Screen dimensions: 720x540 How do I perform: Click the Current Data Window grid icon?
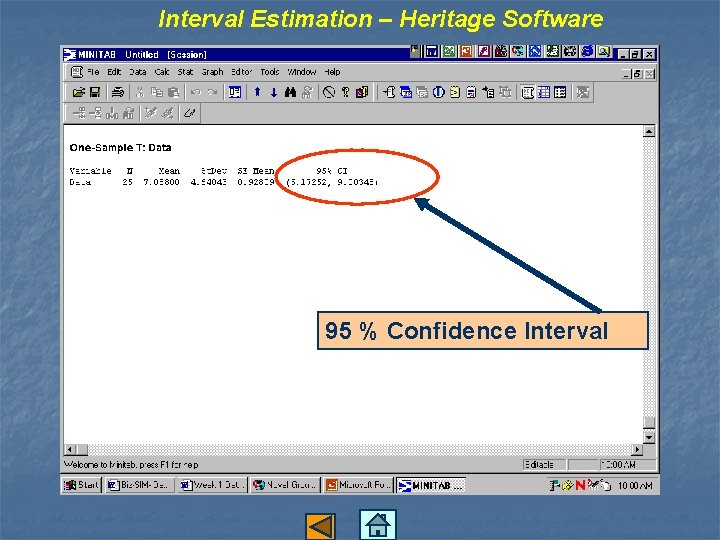[544, 92]
